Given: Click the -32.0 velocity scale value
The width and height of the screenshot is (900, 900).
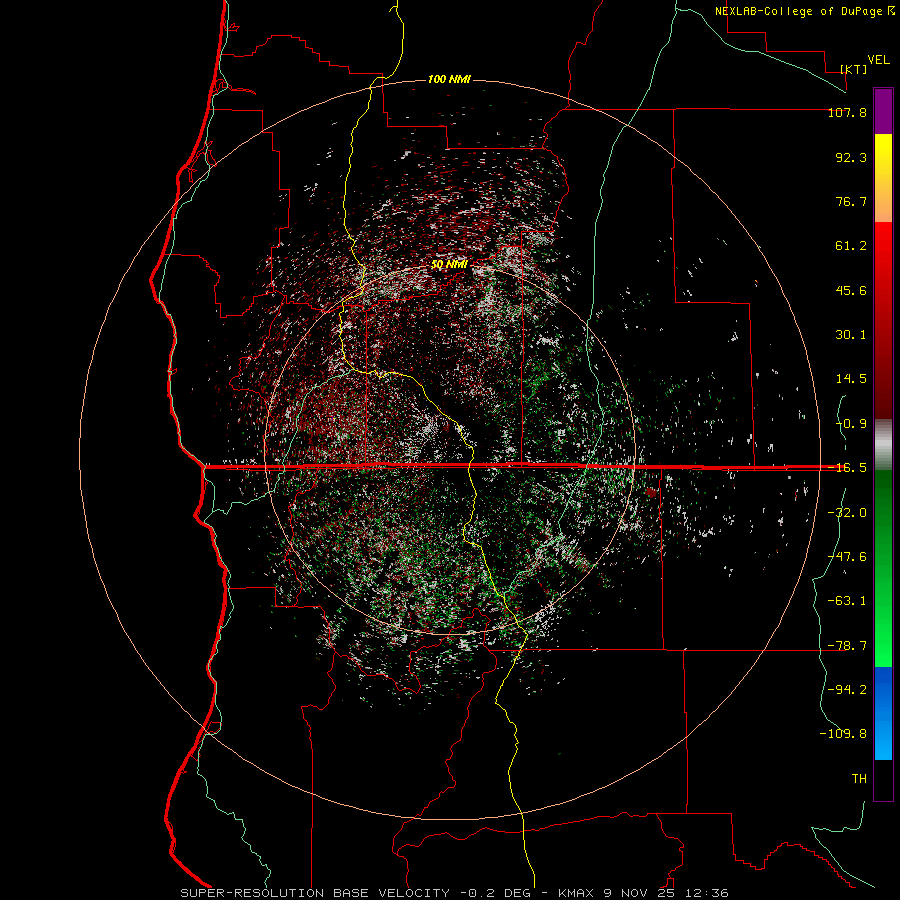Looking at the screenshot, I should point(847,513).
